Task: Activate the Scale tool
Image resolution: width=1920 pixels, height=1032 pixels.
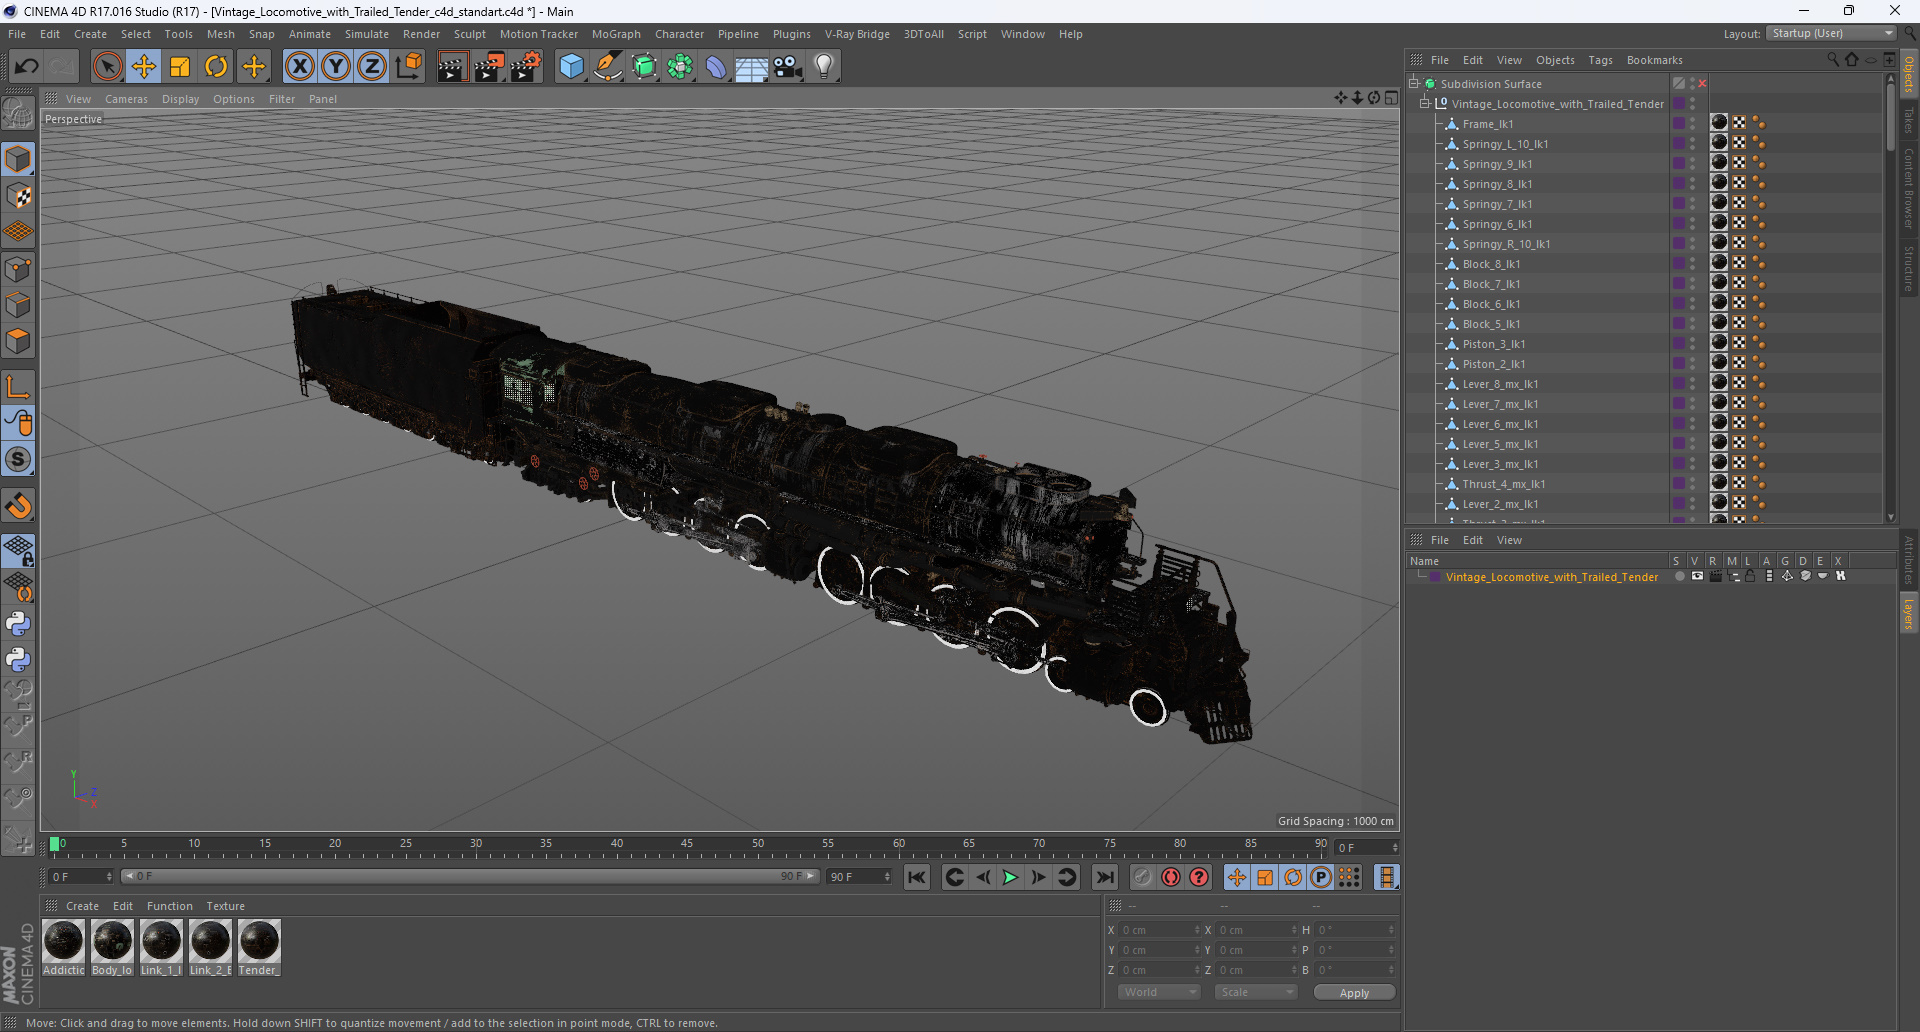Action: (180, 67)
